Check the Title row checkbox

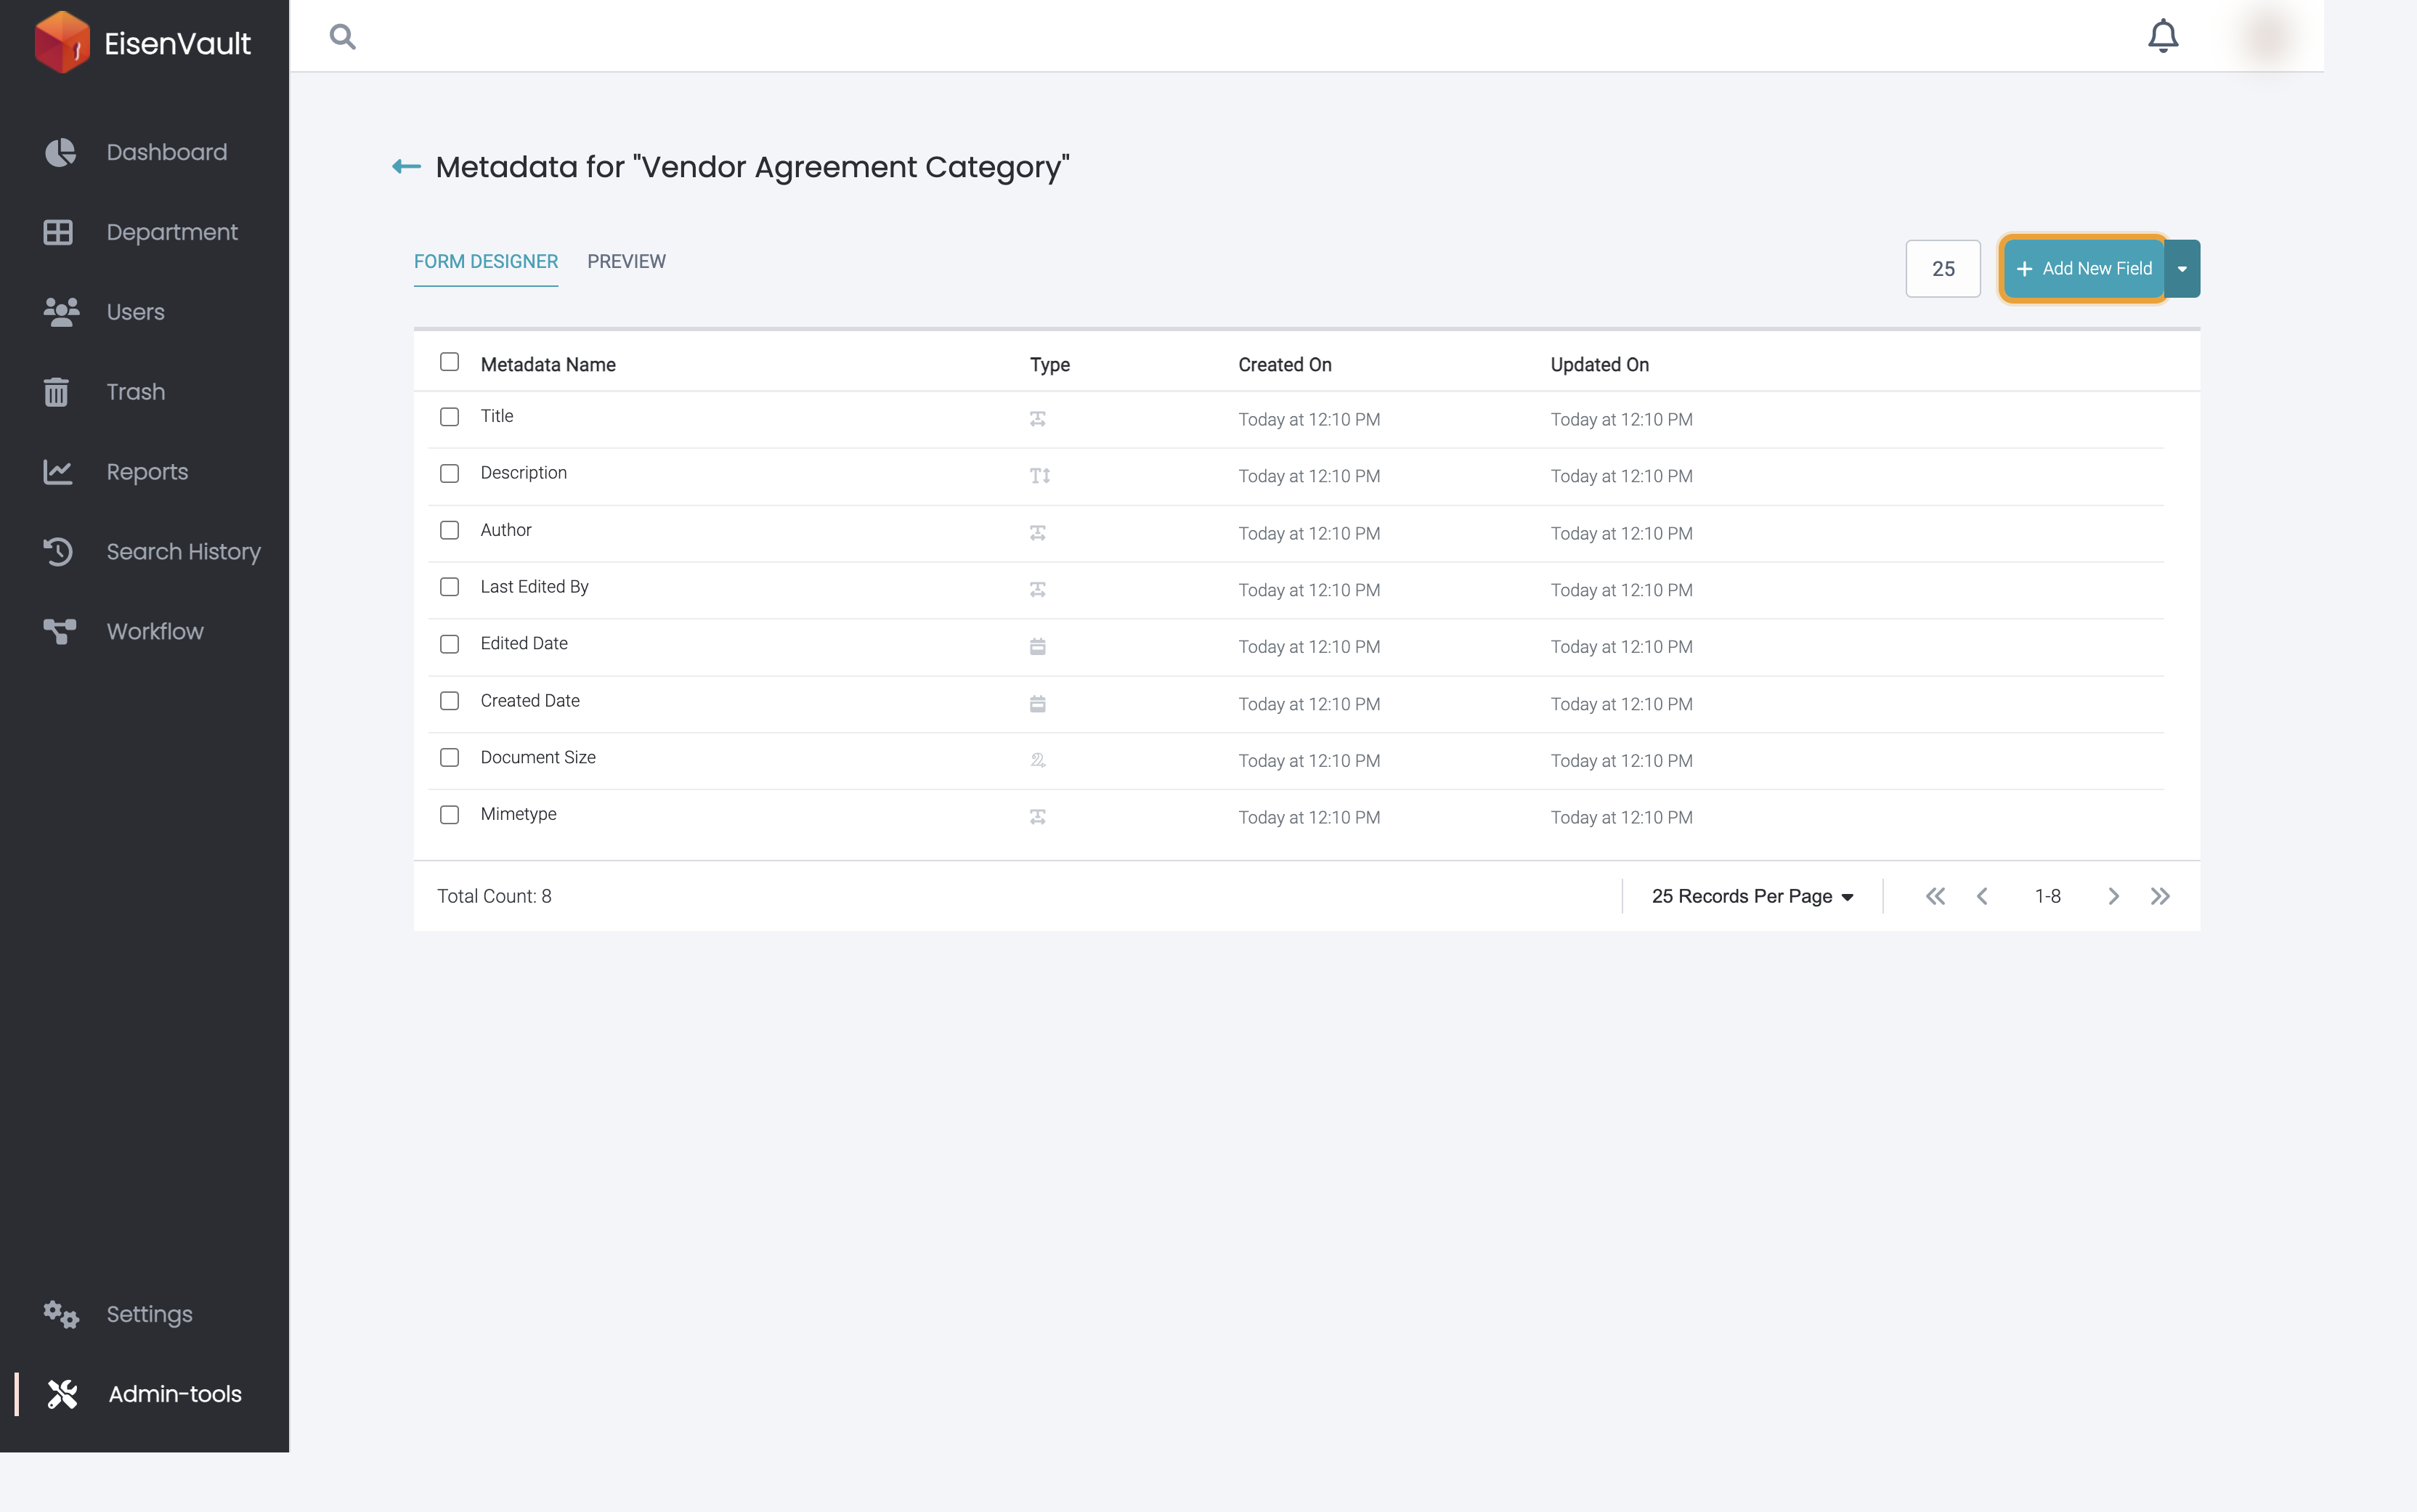click(x=449, y=417)
